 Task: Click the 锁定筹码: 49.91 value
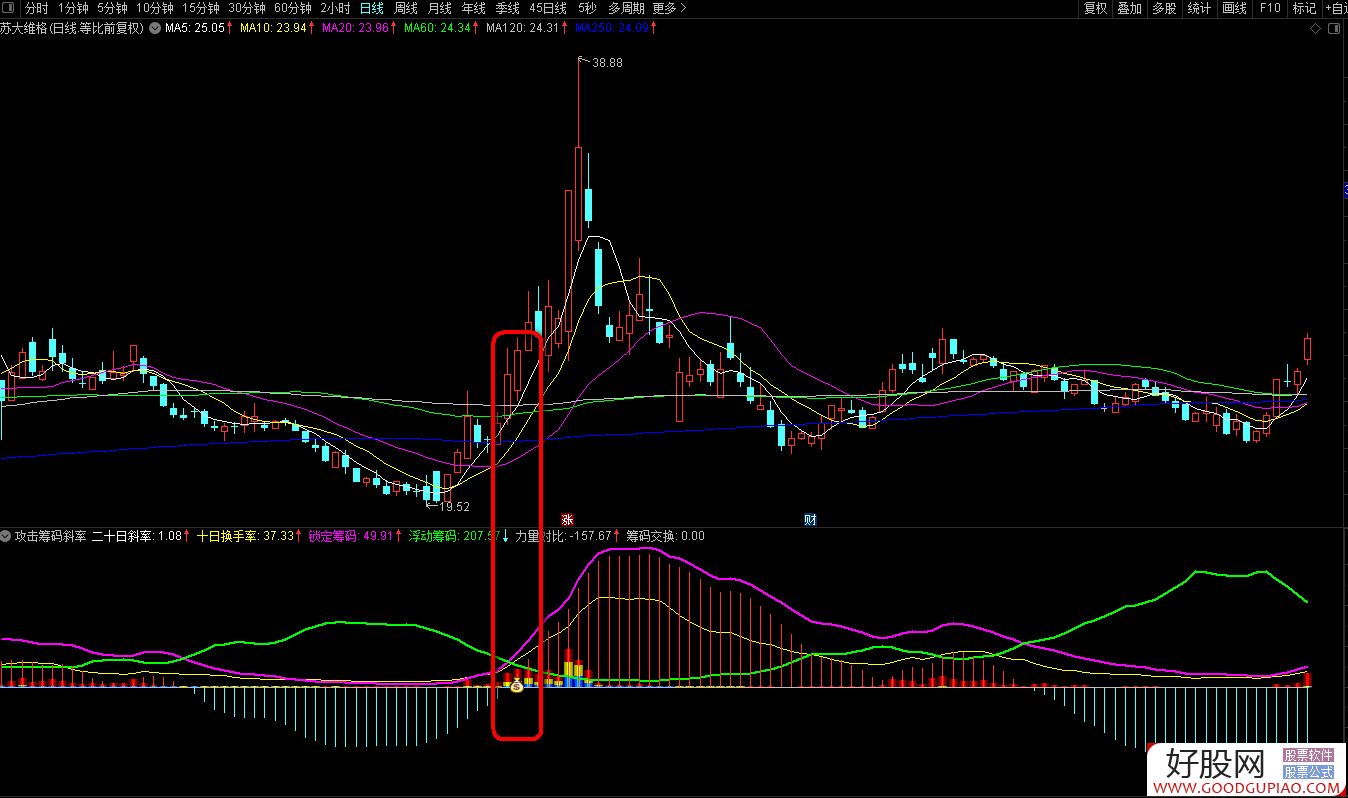coord(350,536)
